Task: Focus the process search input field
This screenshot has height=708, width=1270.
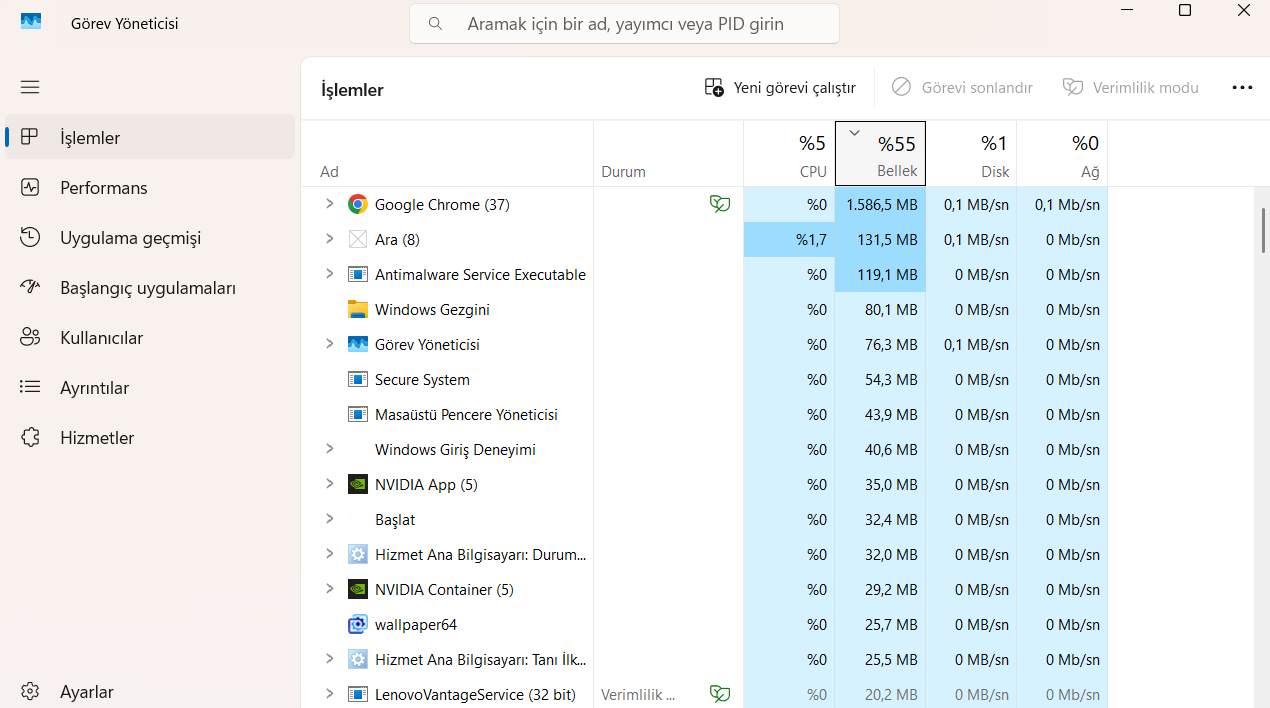Action: 624,23
